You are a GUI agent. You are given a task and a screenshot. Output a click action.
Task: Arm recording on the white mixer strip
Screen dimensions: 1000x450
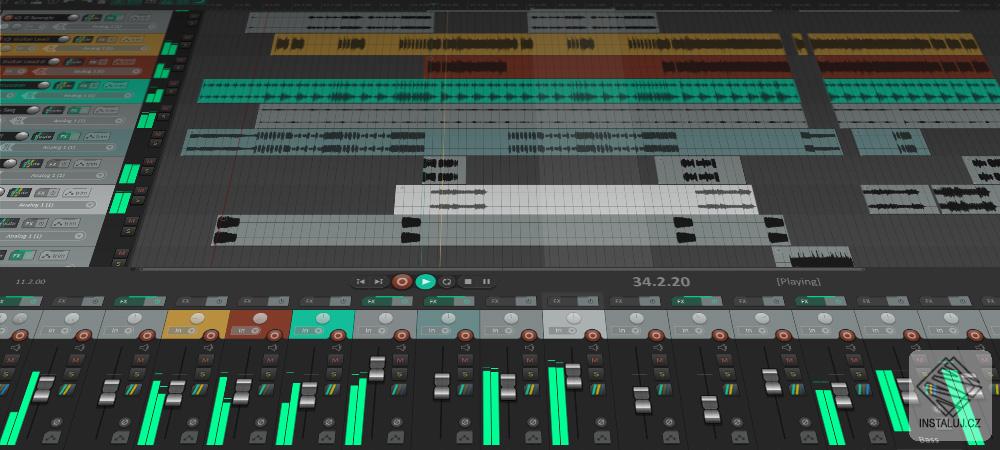pos(592,335)
